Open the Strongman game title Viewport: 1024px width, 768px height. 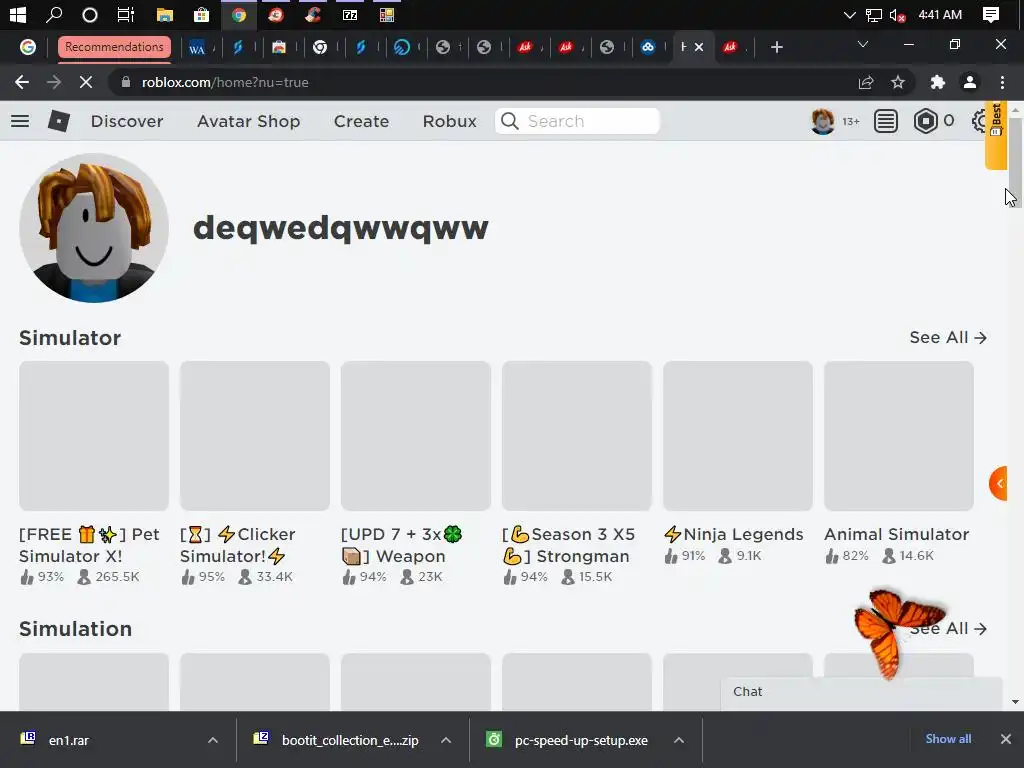pos(568,545)
